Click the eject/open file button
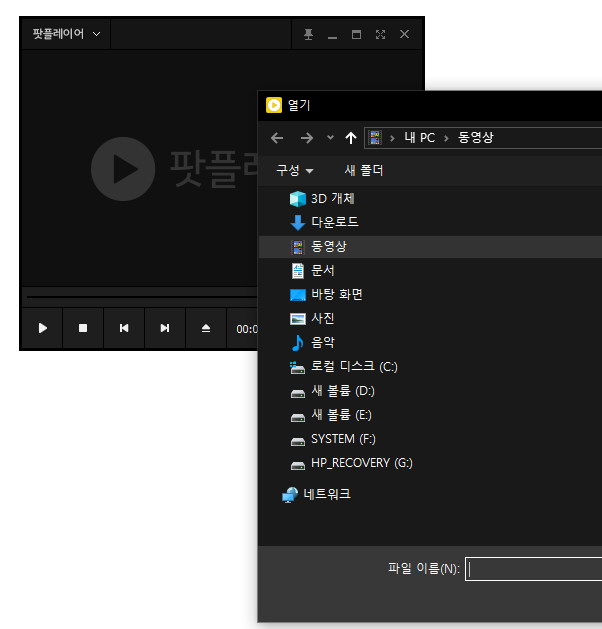This screenshot has width=602, height=629. (x=206, y=328)
